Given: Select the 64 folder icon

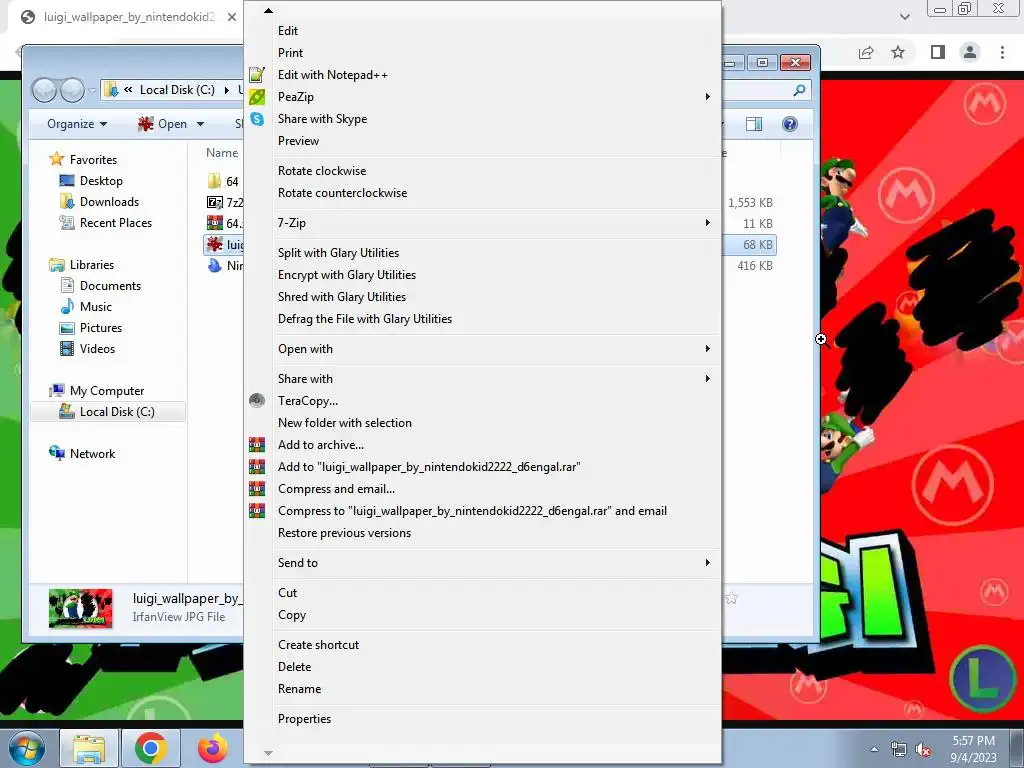Looking at the screenshot, I should point(214,181).
